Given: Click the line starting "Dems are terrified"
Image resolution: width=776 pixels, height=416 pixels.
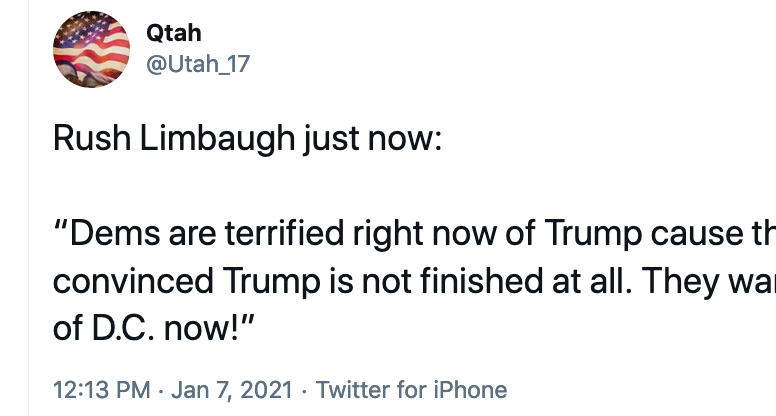Looking at the screenshot, I should [x=414, y=233].
